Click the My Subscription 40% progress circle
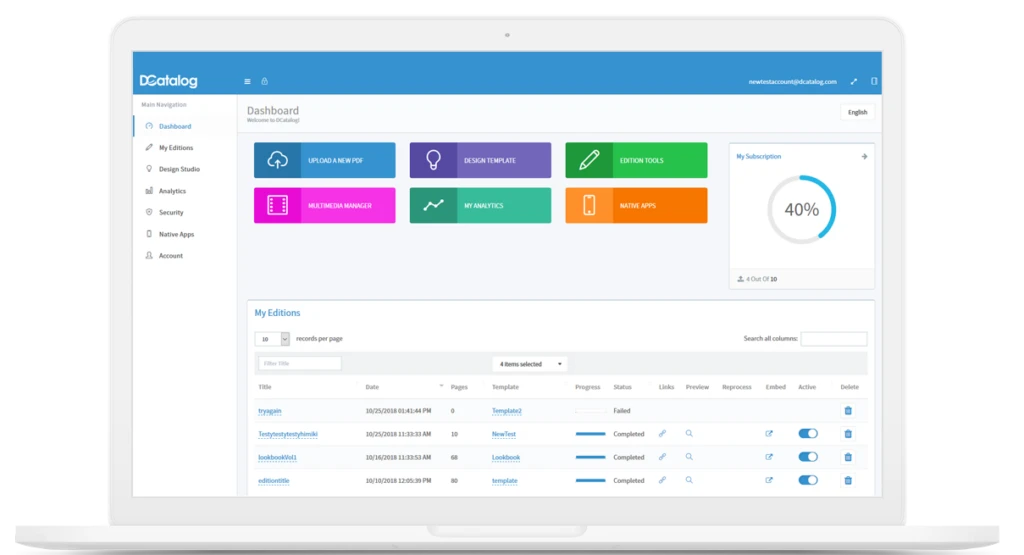 801,210
